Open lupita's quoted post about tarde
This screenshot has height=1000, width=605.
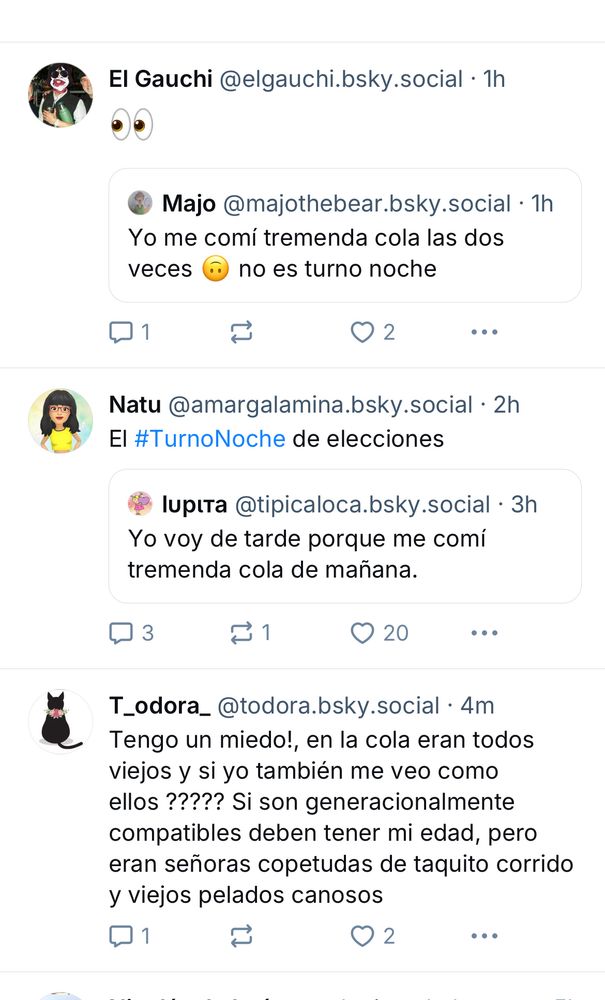345,536
